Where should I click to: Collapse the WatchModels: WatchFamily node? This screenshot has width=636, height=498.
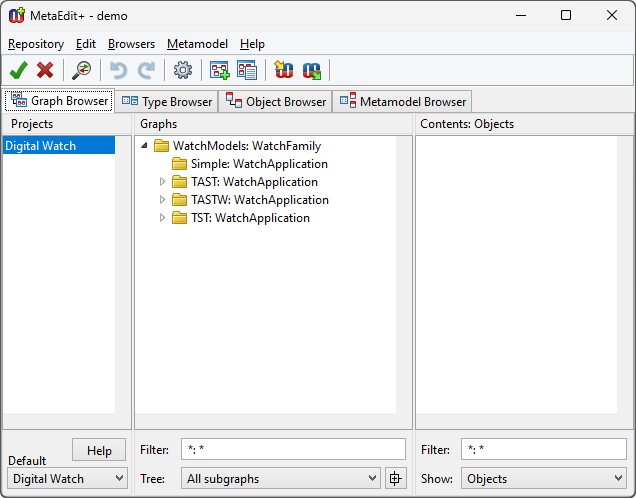tap(144, 146)
